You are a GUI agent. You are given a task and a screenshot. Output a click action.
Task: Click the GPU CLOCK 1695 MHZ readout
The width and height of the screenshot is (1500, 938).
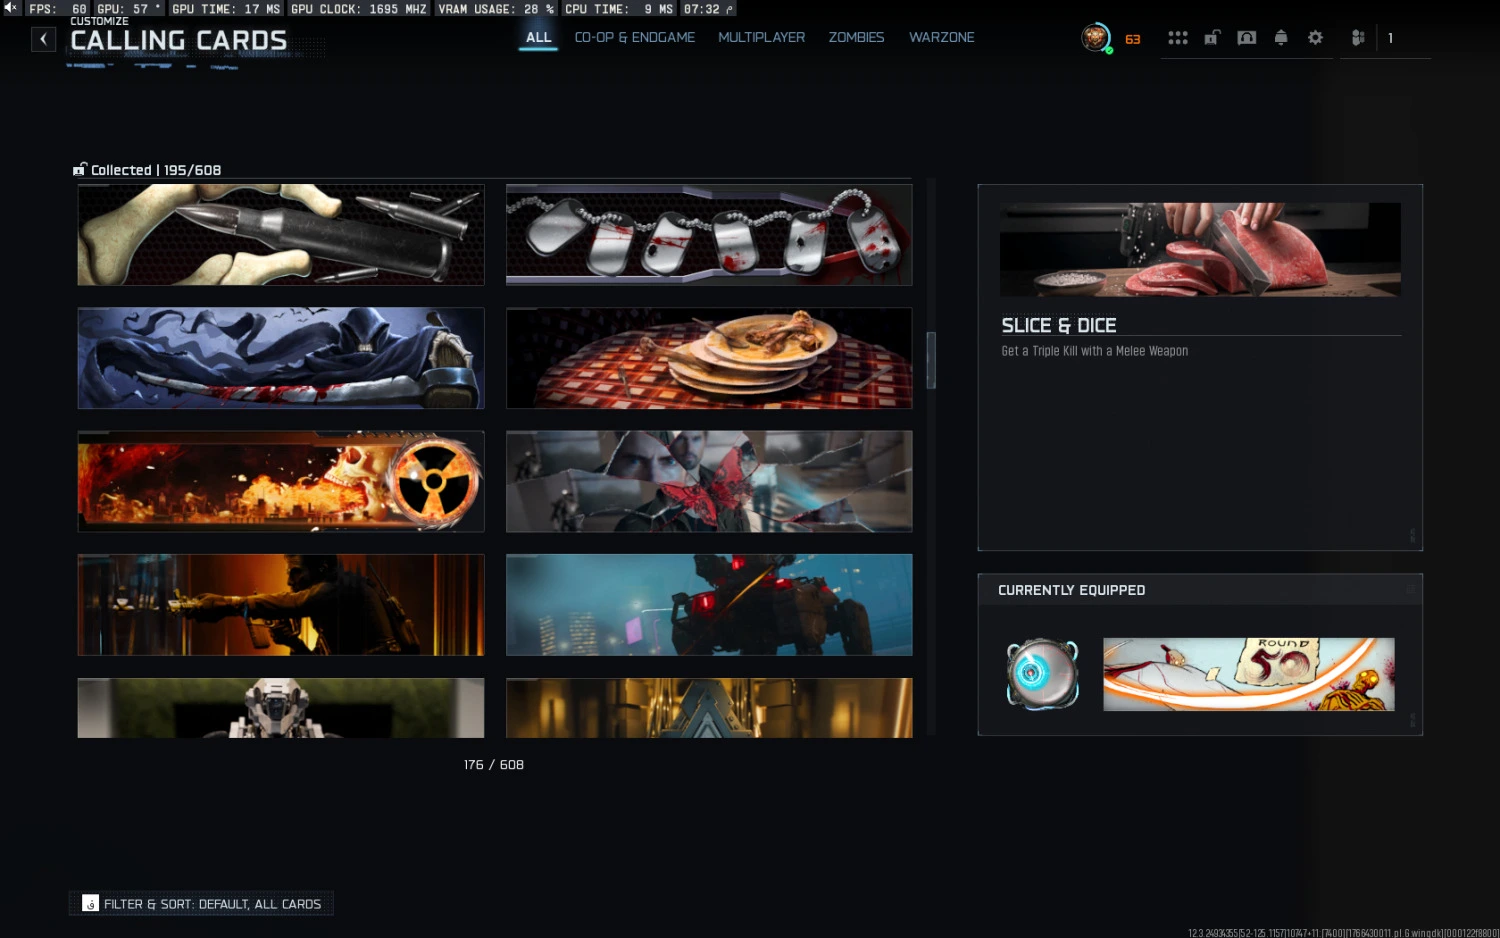pyautogui.click(x=359, y=9)
